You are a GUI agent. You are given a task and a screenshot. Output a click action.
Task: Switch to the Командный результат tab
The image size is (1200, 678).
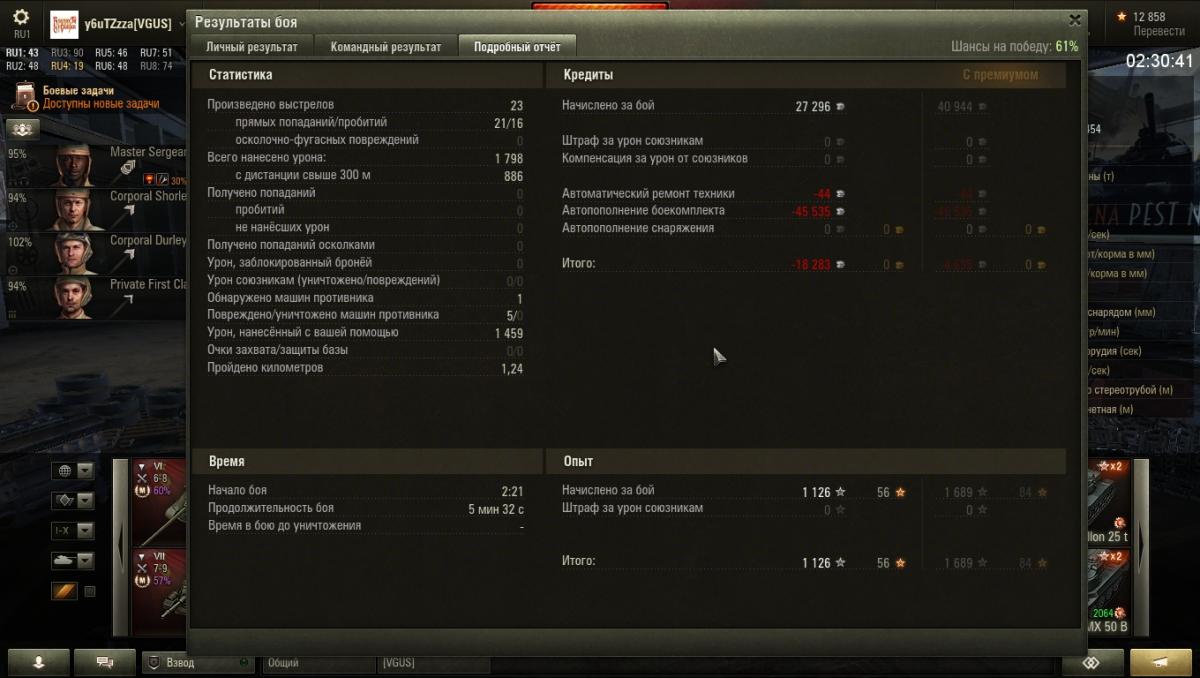386,47
